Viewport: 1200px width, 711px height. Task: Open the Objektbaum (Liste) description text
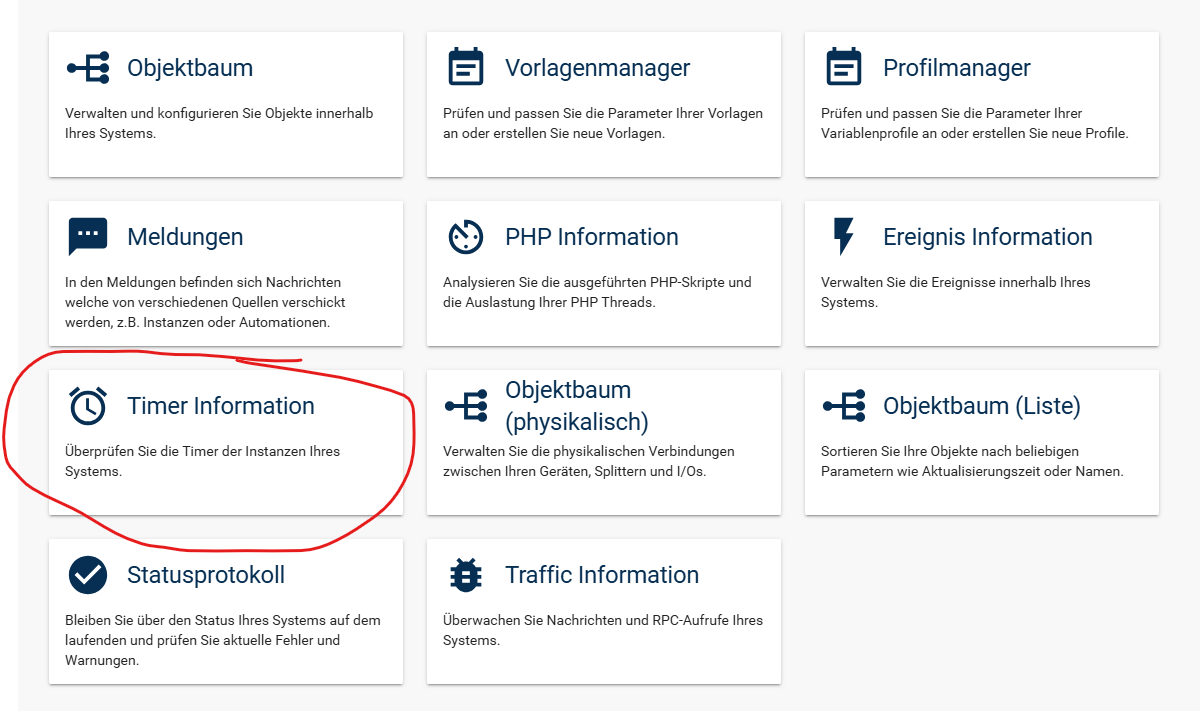pos(971,461)
